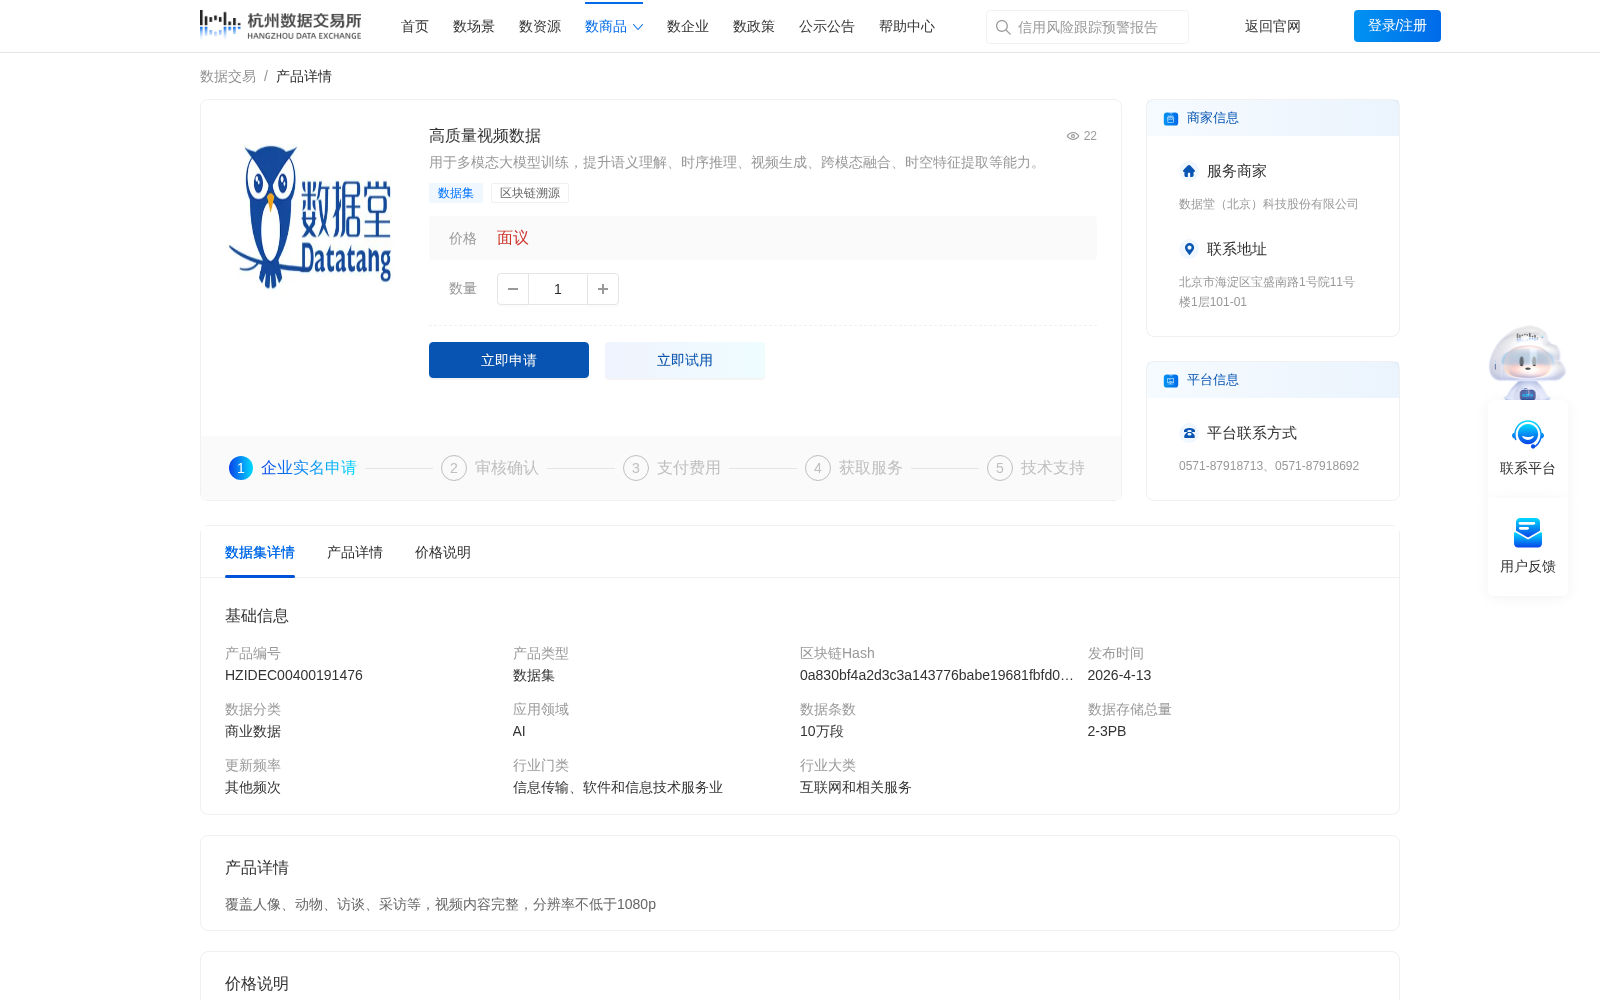This screenshot has height=1000, width=1600.
Task: Click the Datatang owl product logo
Action: coord(310,217)
